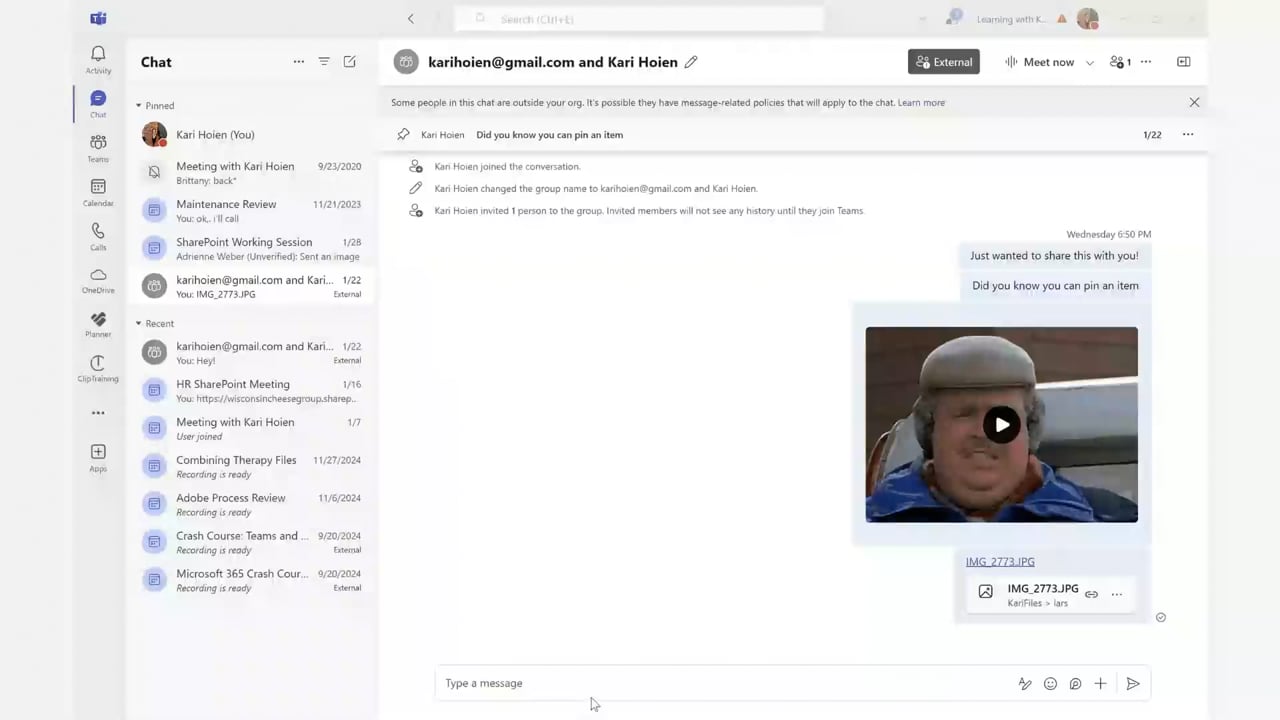The width and height of the screenshot is (1280, 720).
Task: Open profile picture account menu
Action: coord(1088,19)
